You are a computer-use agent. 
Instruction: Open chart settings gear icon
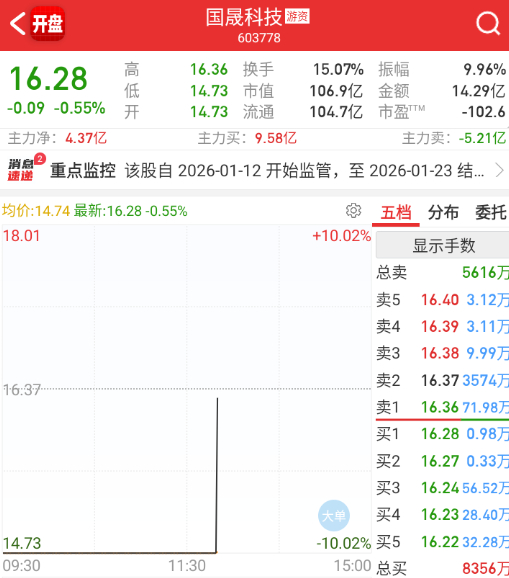tap(353, 210)
